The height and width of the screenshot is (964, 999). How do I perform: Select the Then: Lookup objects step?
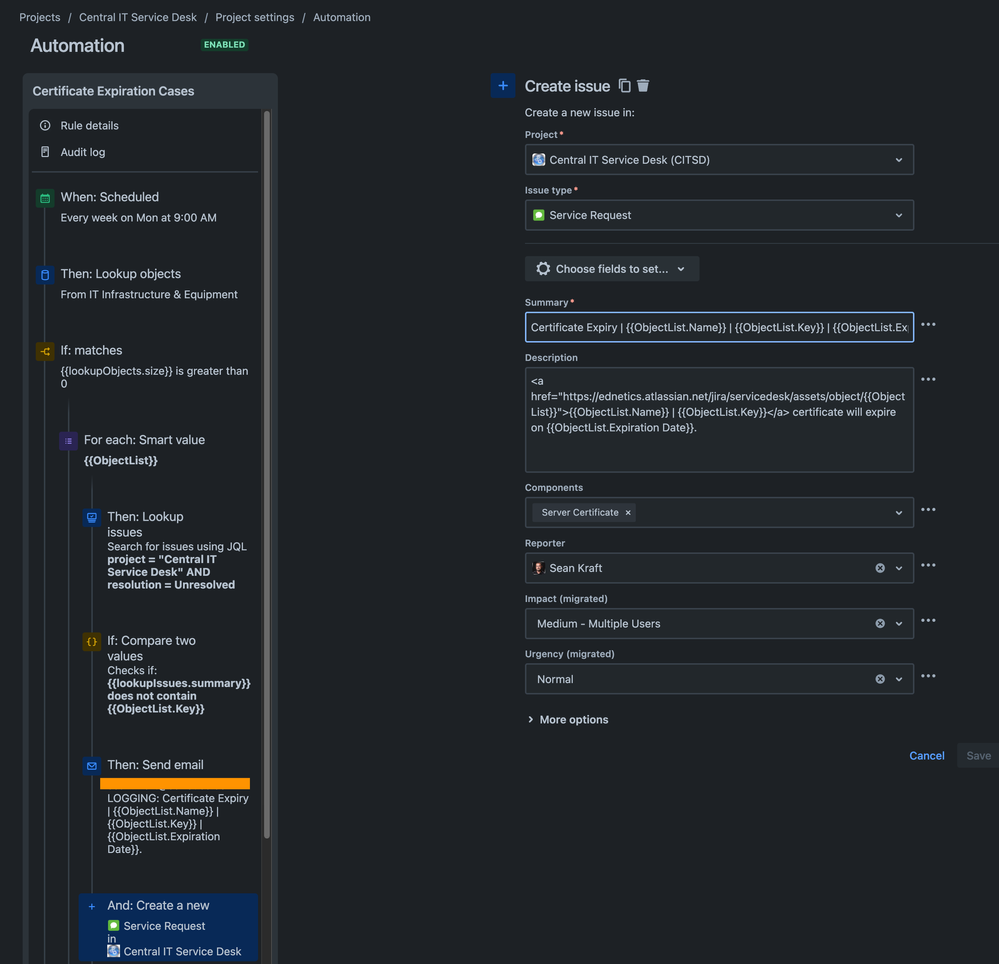(x=147, y=284)
